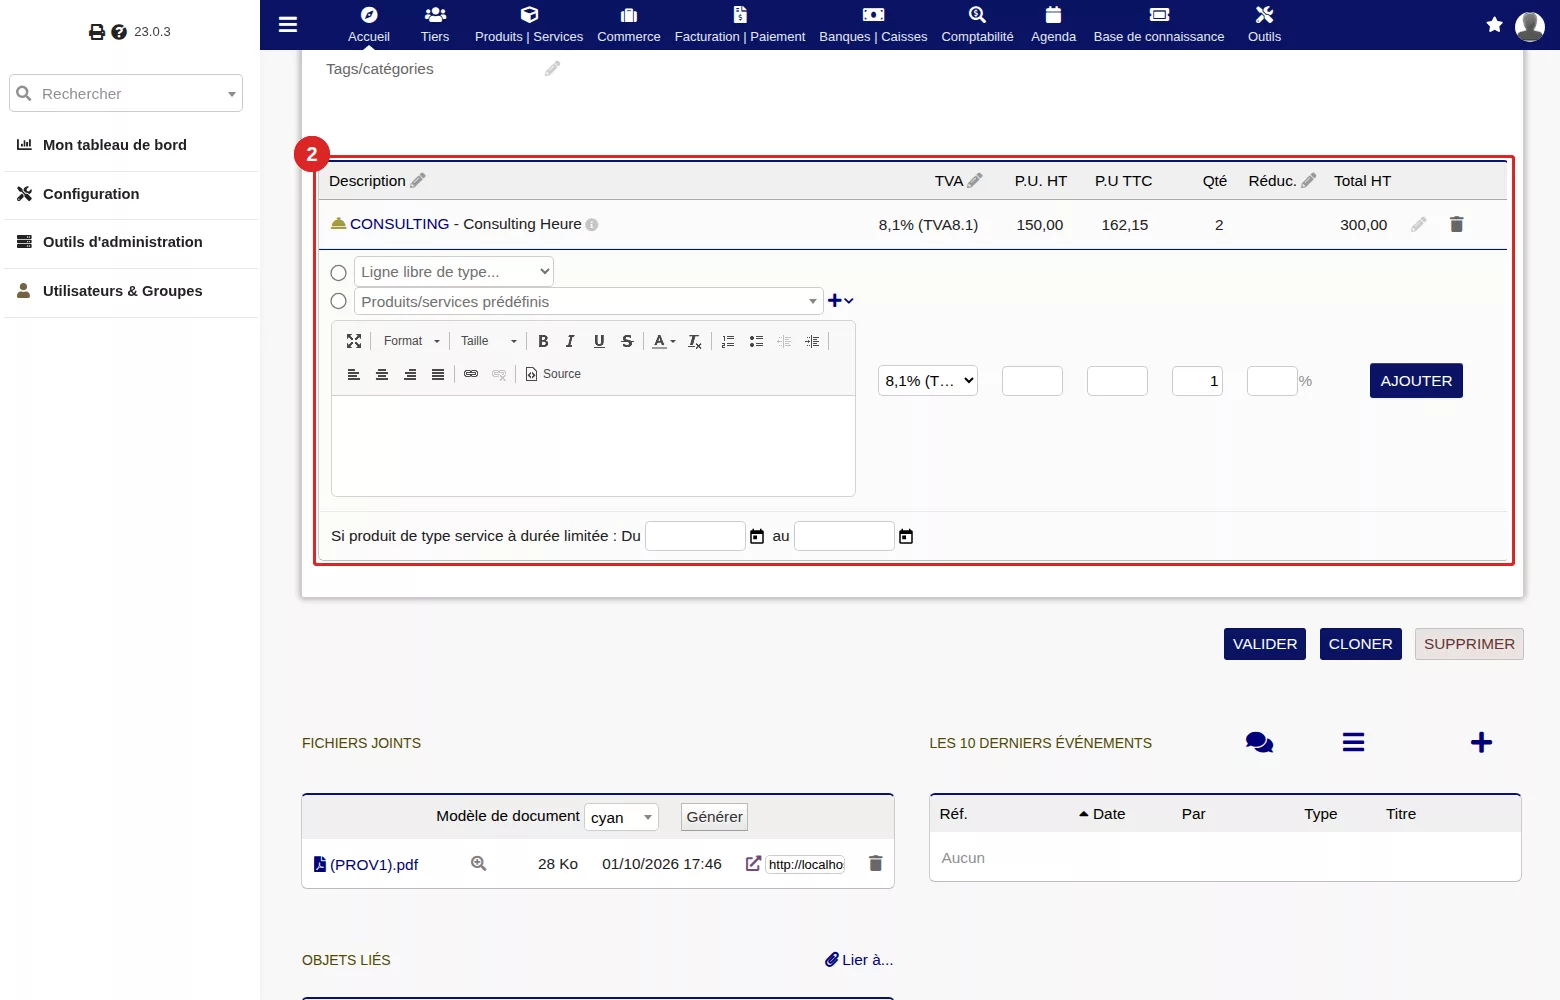Open start date calendar picker
The height and width of the screenshot is (1000, 1560).
tap(757, 537)
